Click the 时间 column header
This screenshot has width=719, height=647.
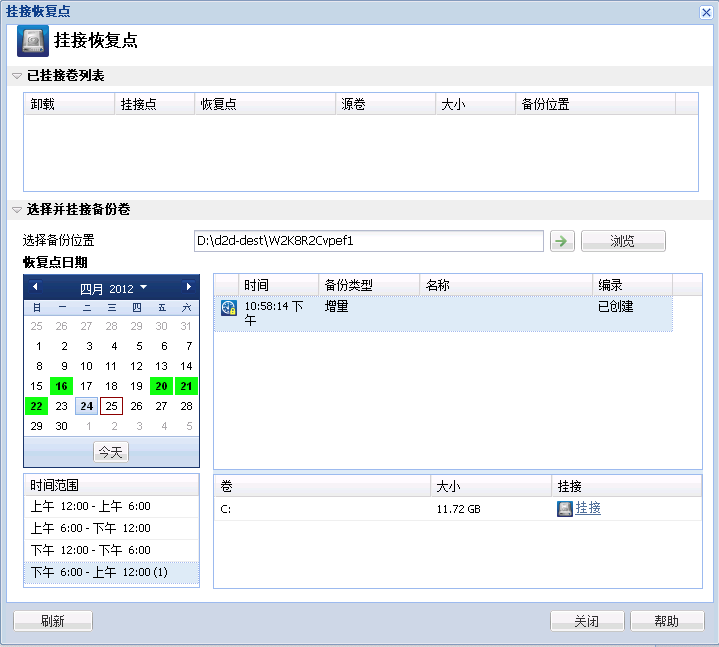point(278,285)
